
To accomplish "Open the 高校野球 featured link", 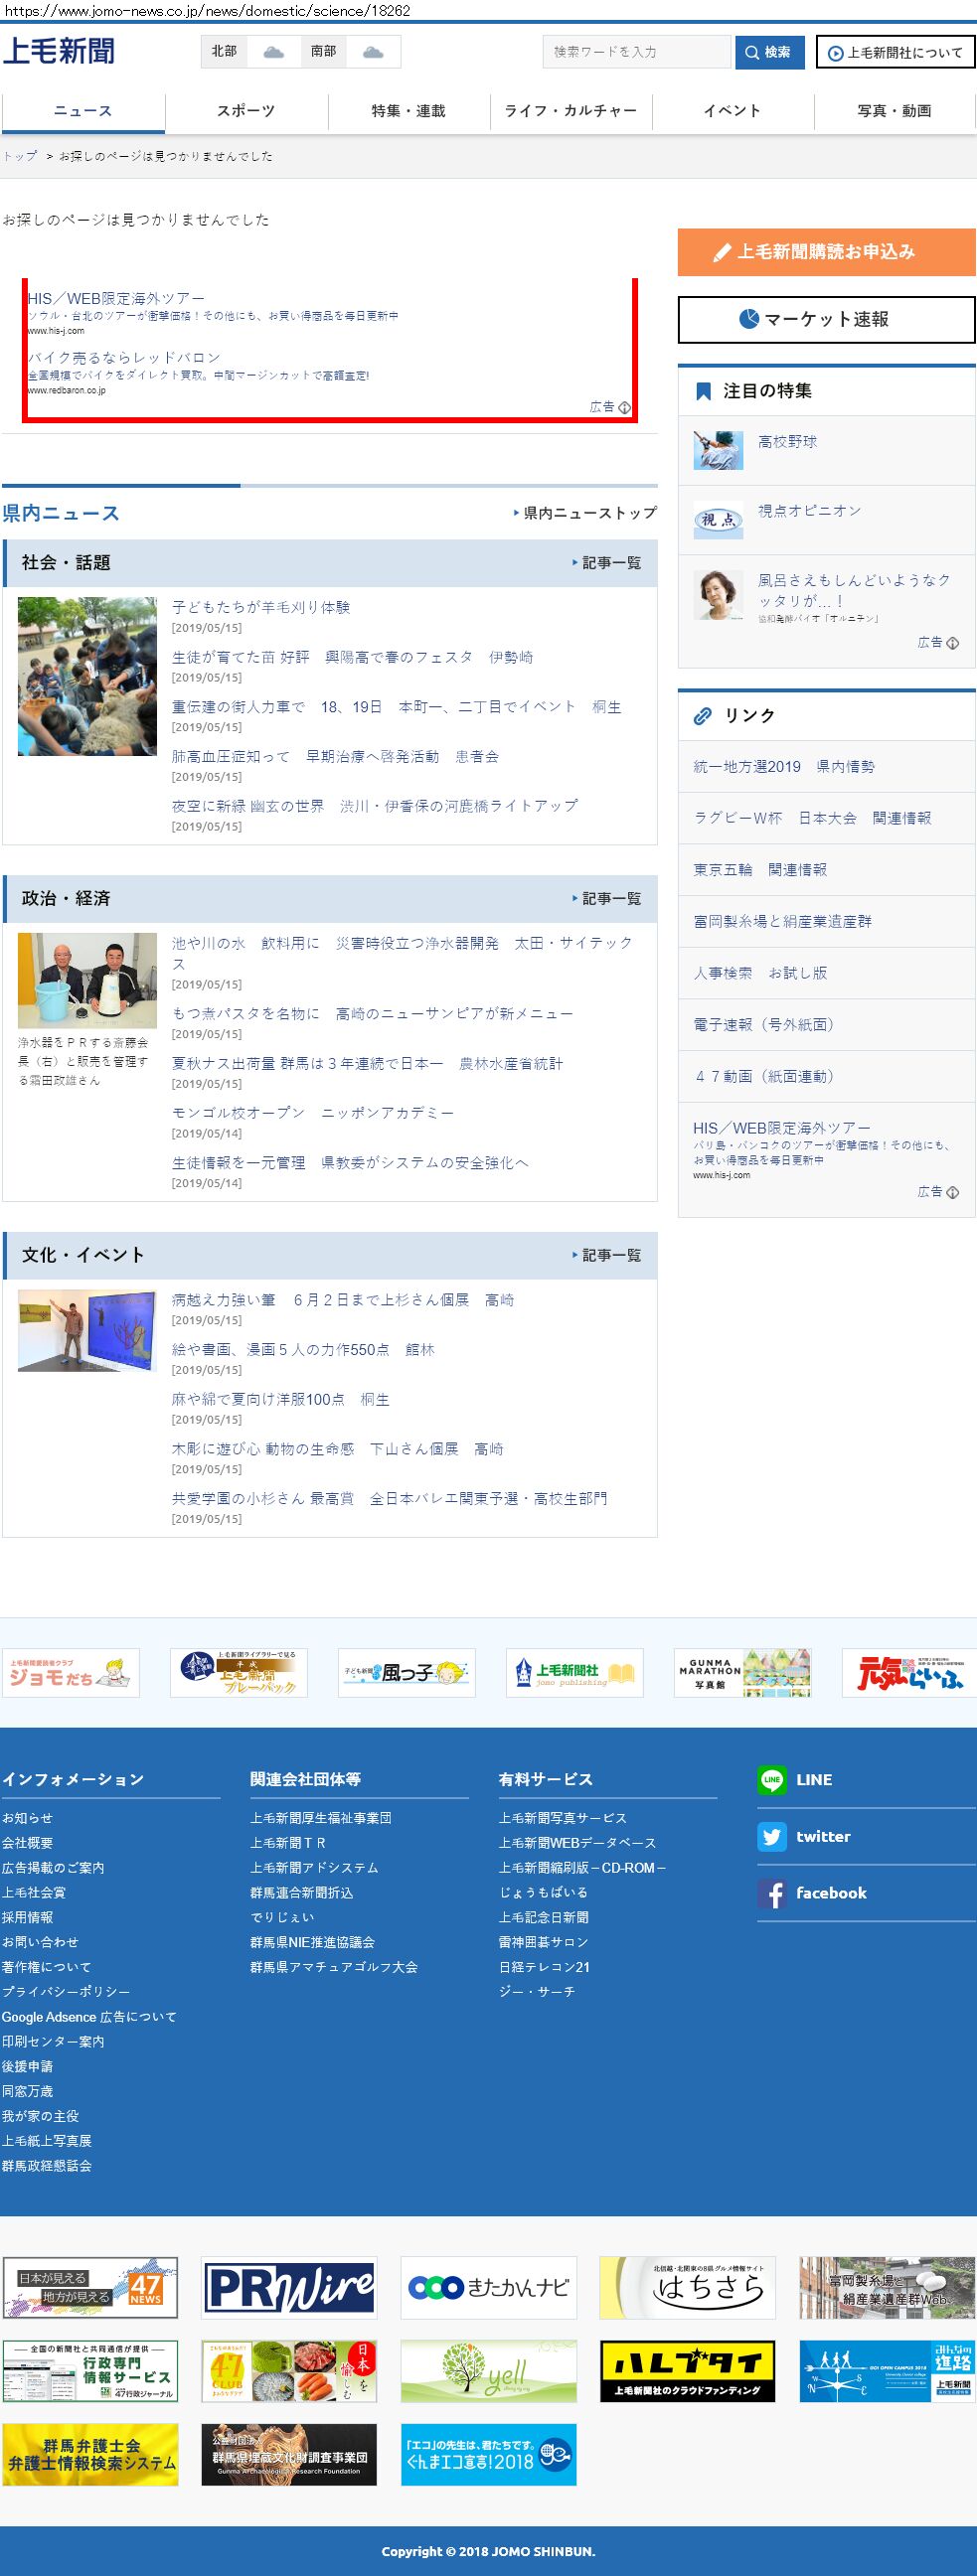I will click(x=787, y=442).
